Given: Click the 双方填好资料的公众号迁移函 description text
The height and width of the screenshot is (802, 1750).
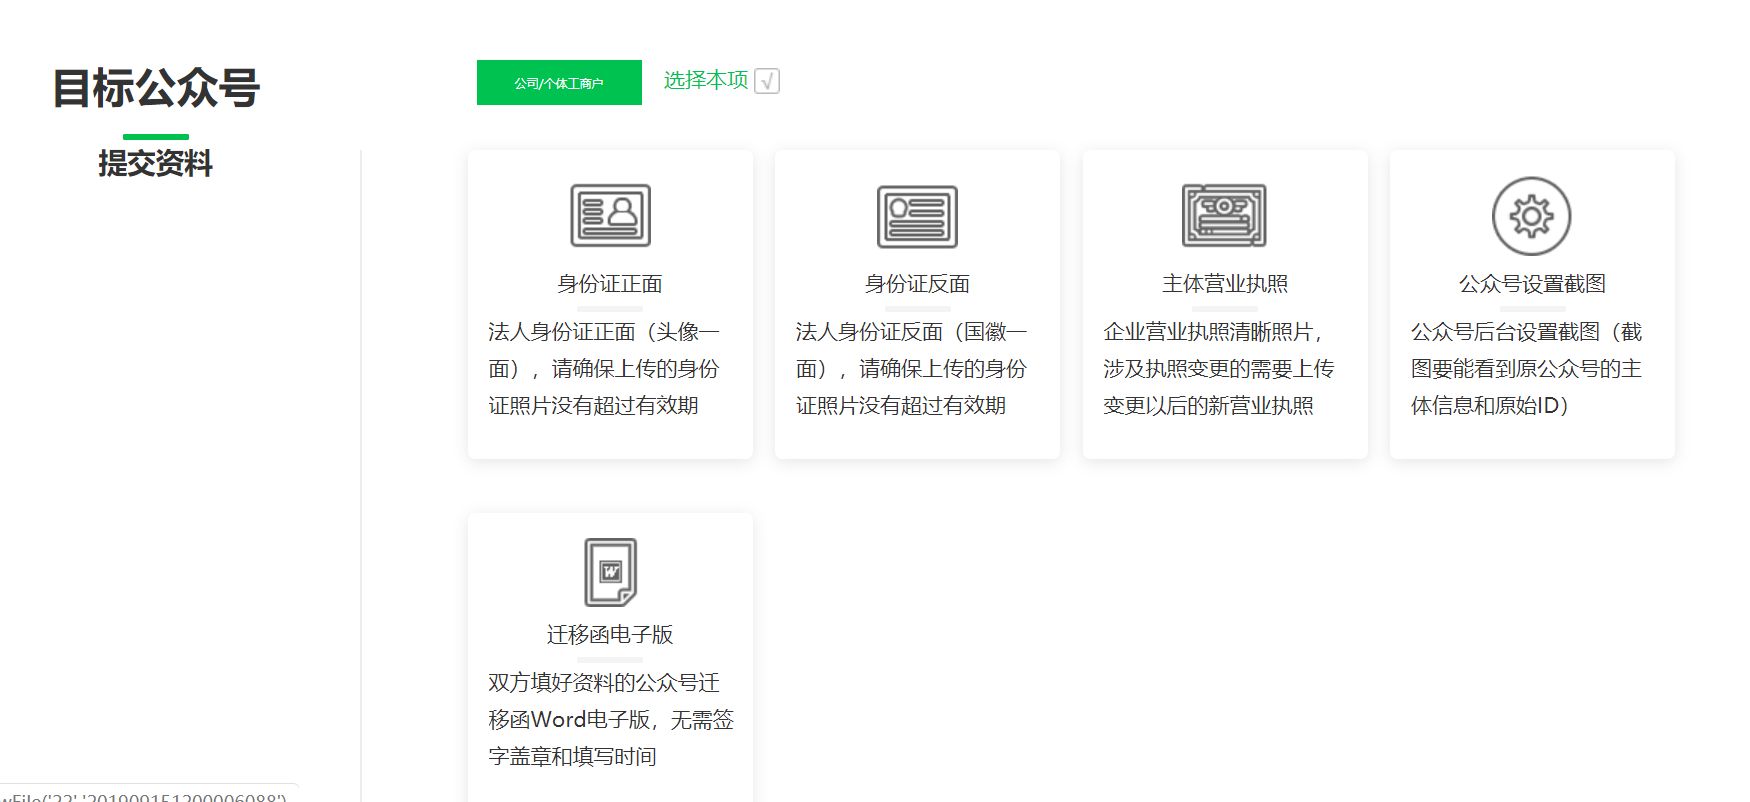Looking at the screenshot, I should click(611, 719).
